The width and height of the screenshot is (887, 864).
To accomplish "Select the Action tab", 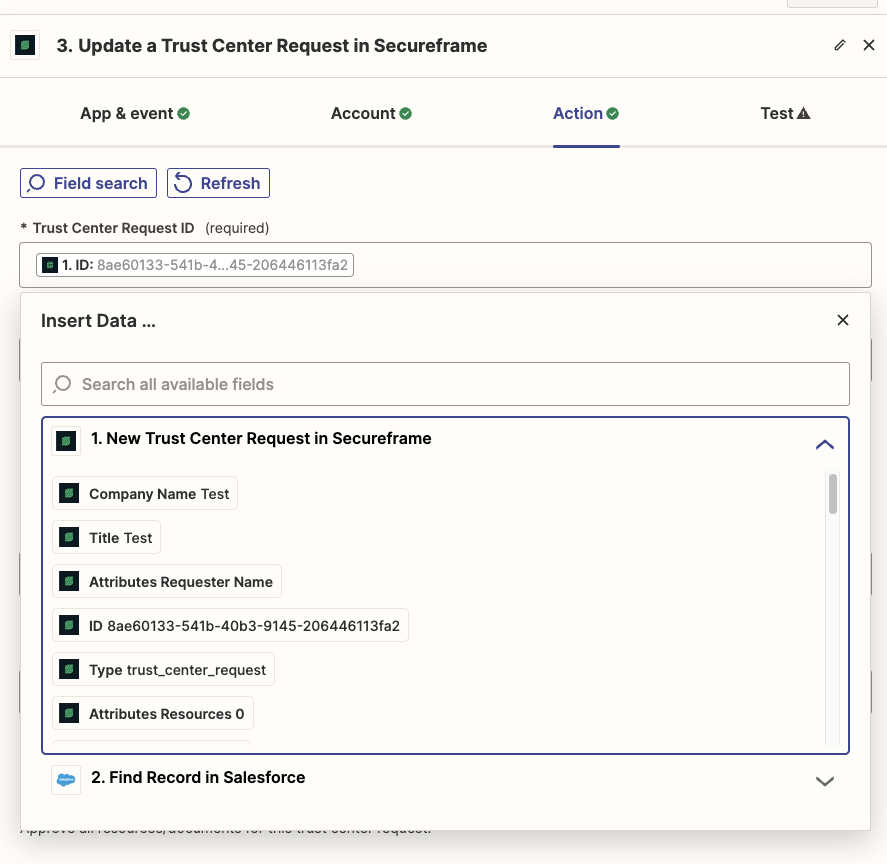I will click(x=586, y=114).
